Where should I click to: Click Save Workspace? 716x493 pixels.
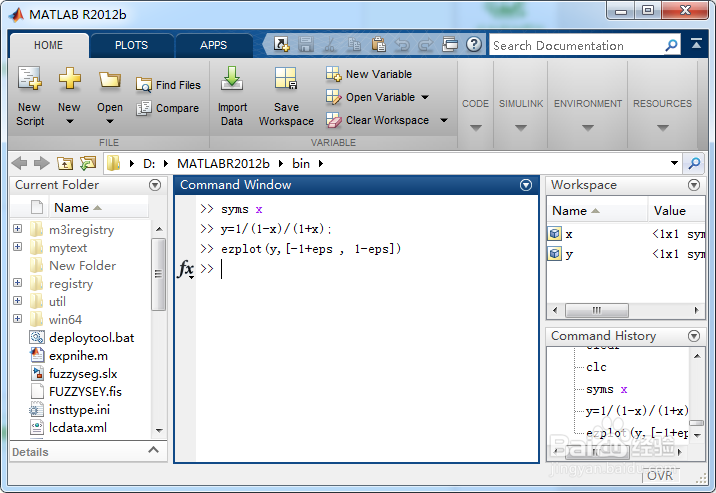coord(286,96)
